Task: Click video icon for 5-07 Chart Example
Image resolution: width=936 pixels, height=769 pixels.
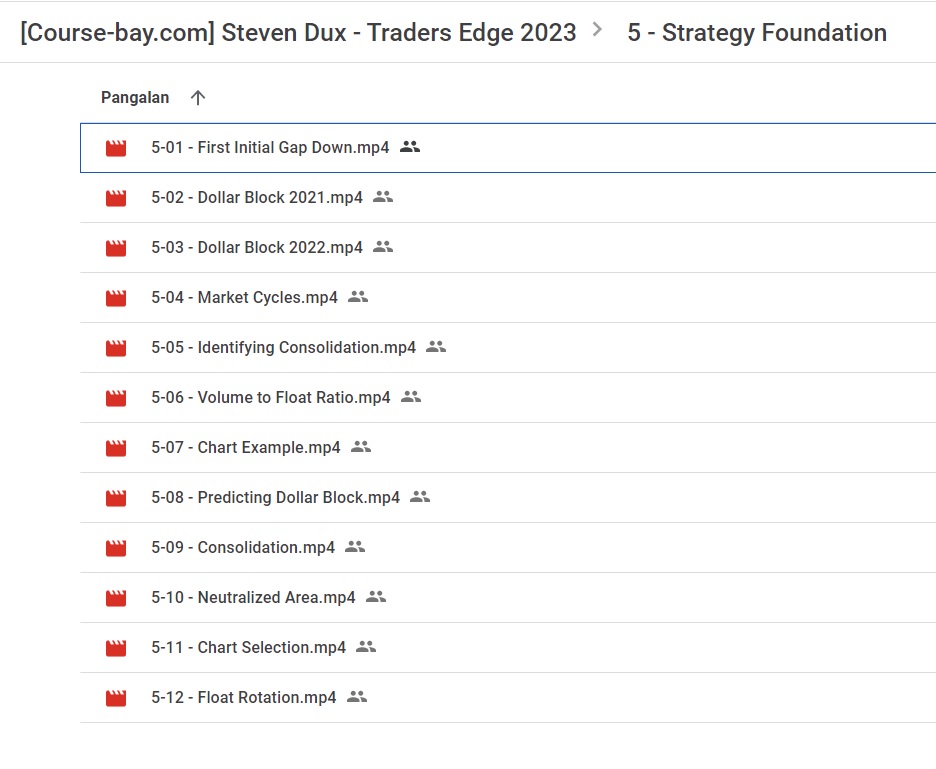Action: [116, 448]
